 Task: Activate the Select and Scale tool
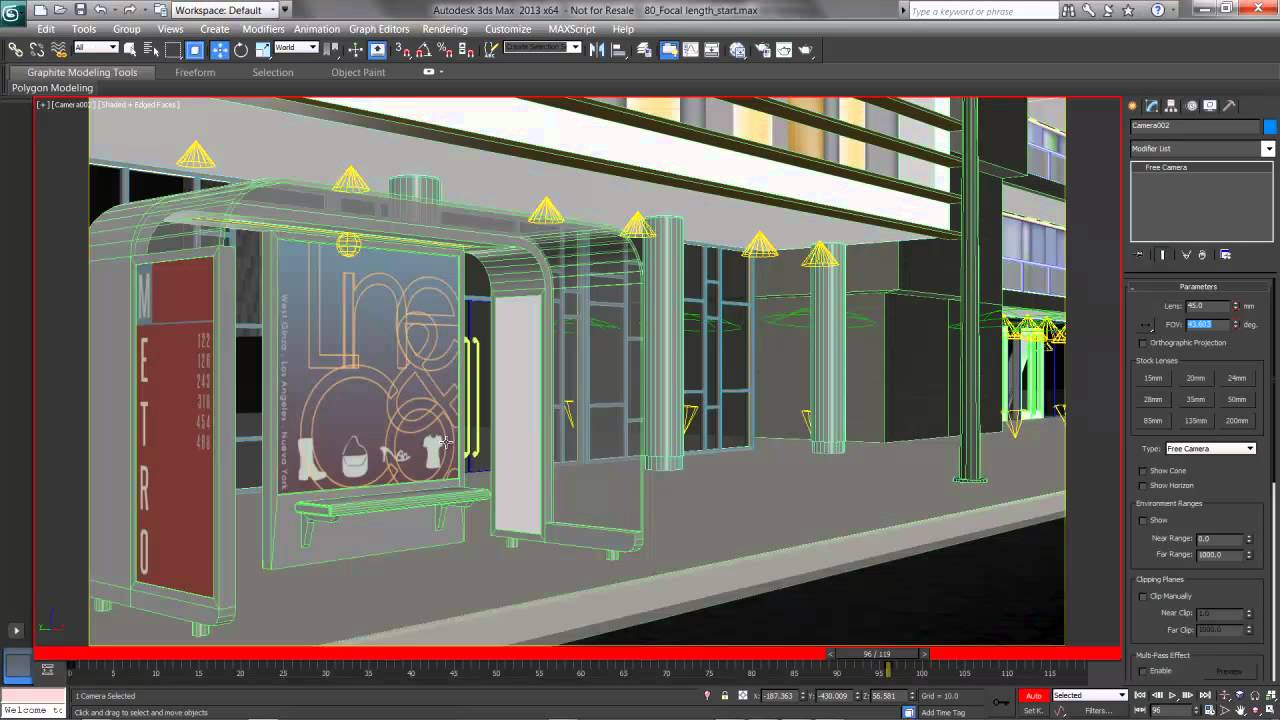pos(263,49)
